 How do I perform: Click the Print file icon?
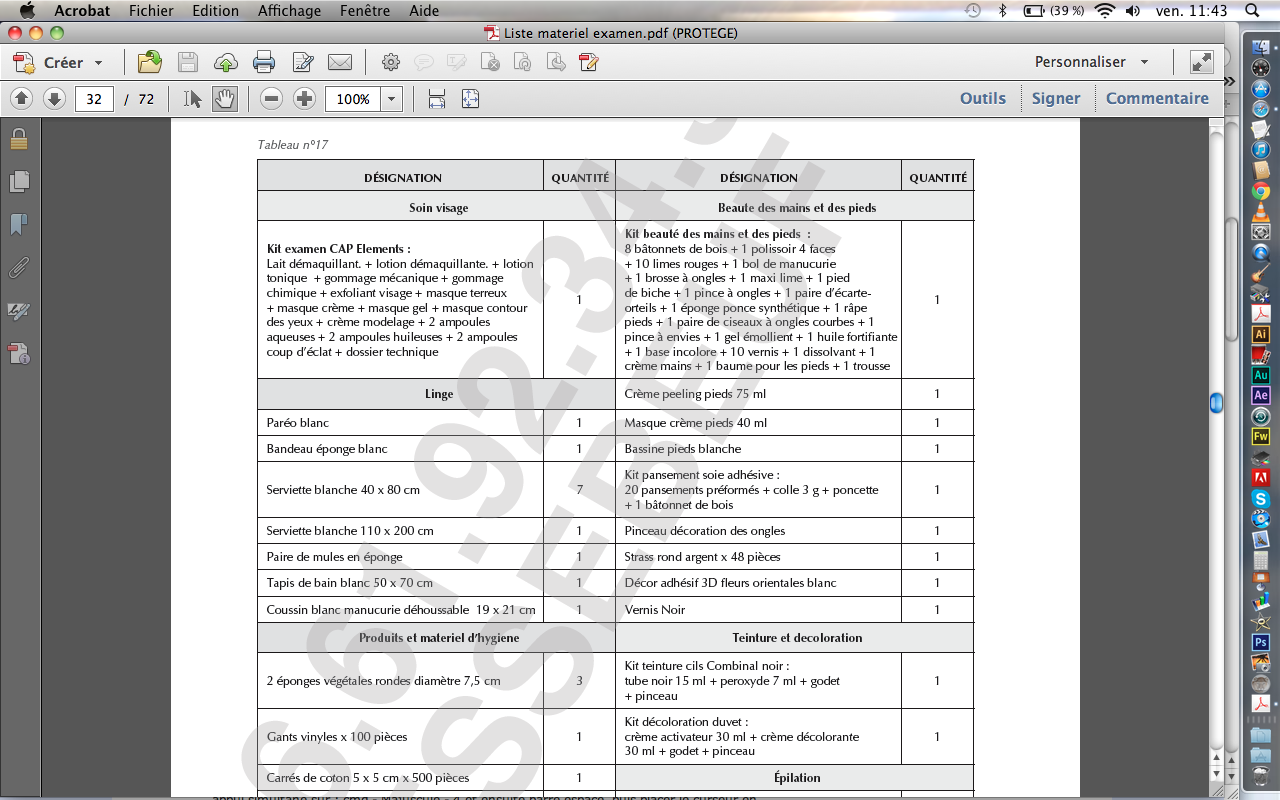[x=264, y=62]
